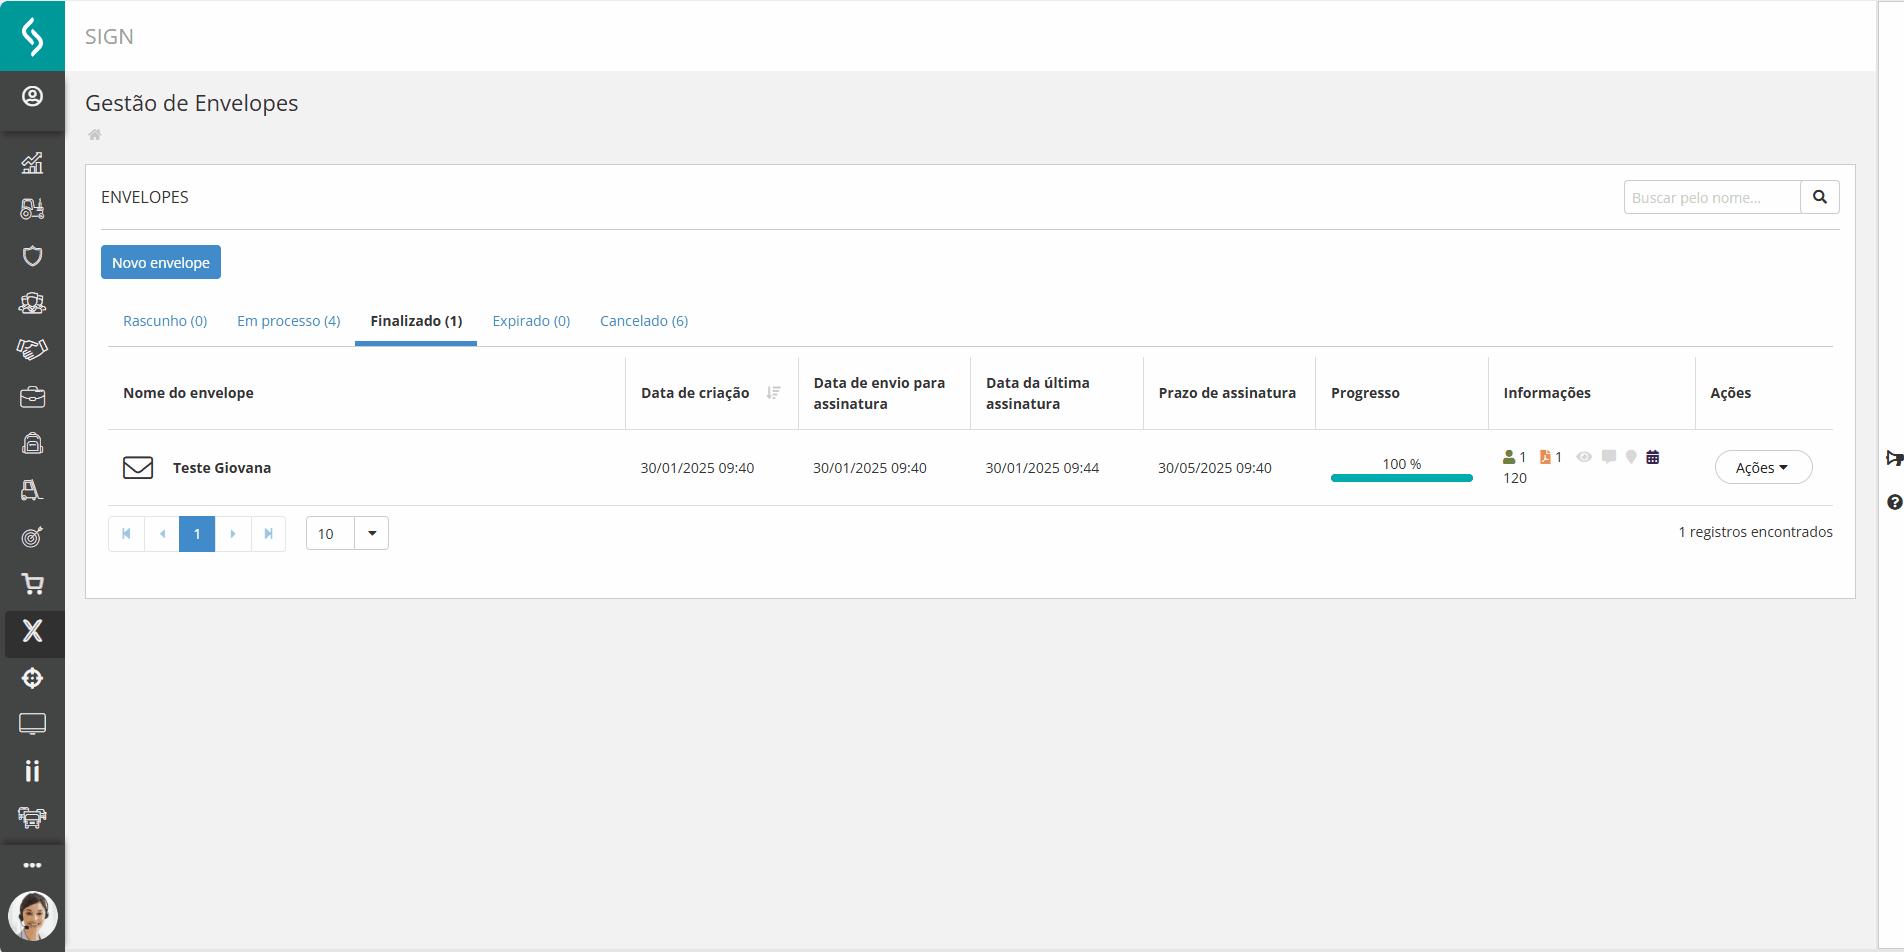Image resolution: width=1904 pixels, height=952 pixels.
Task: Click the comment bubble icon in Informações
Action: click(x=1609, y=457)
